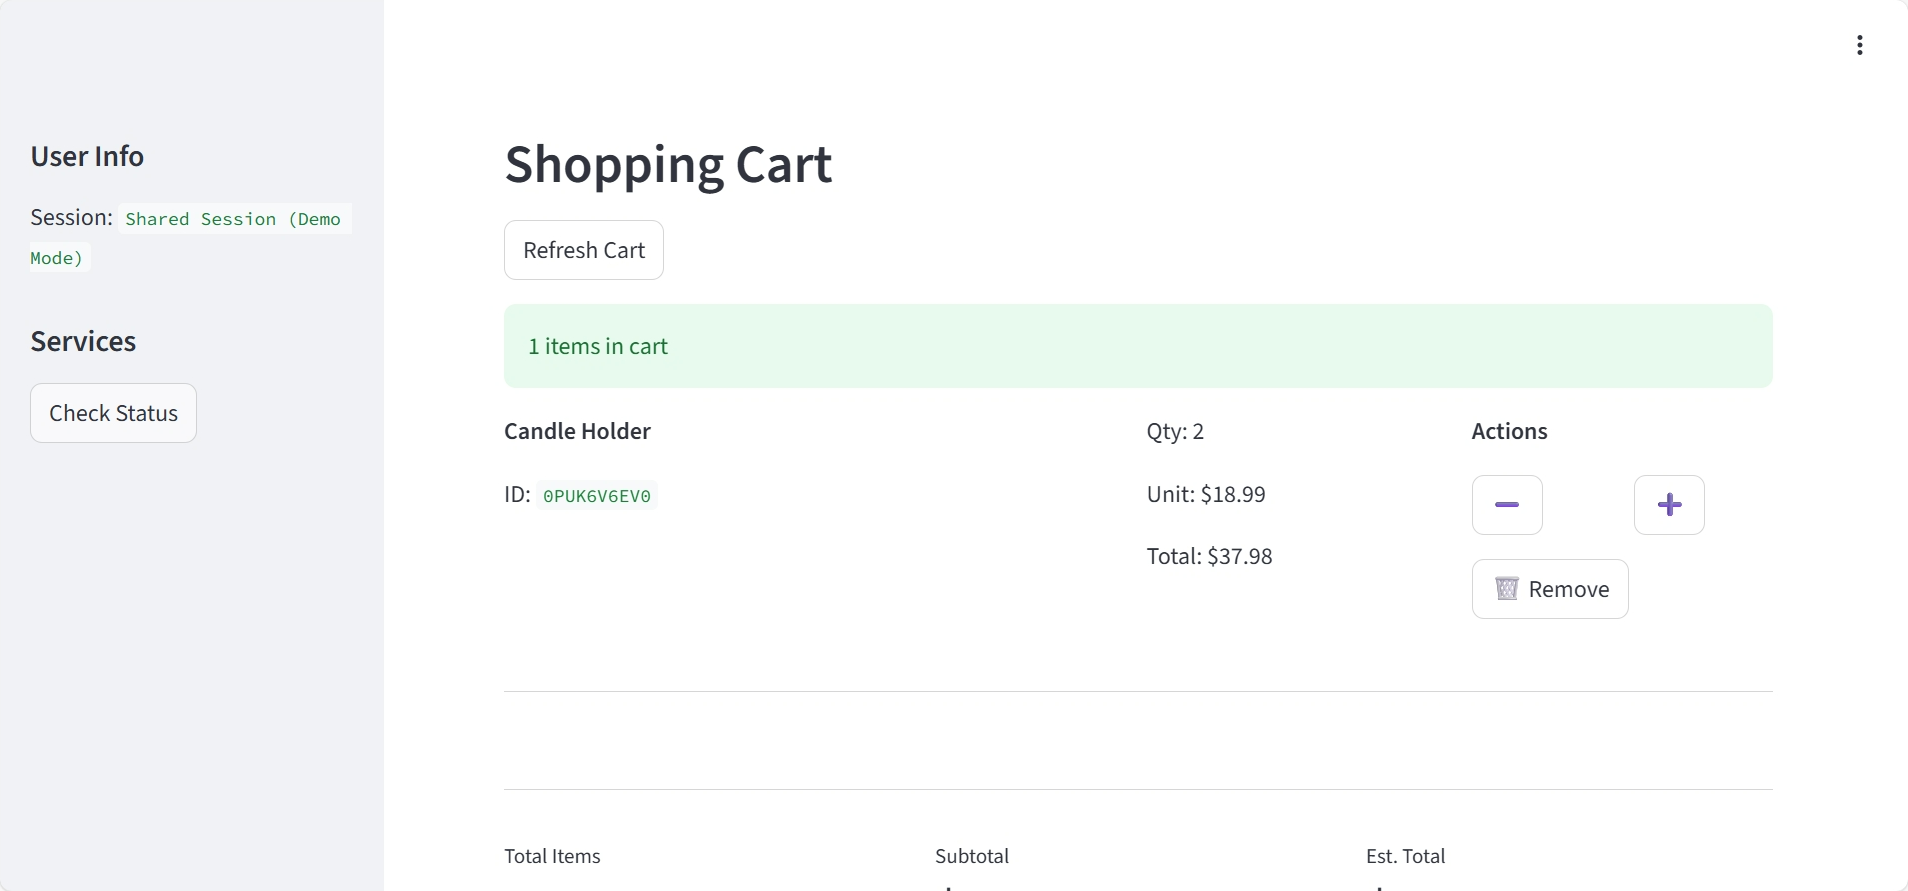Click the green items in cart banner
Image resolution: width=1908 pixels, height=891 pixels.
[x=1137, y=346]
